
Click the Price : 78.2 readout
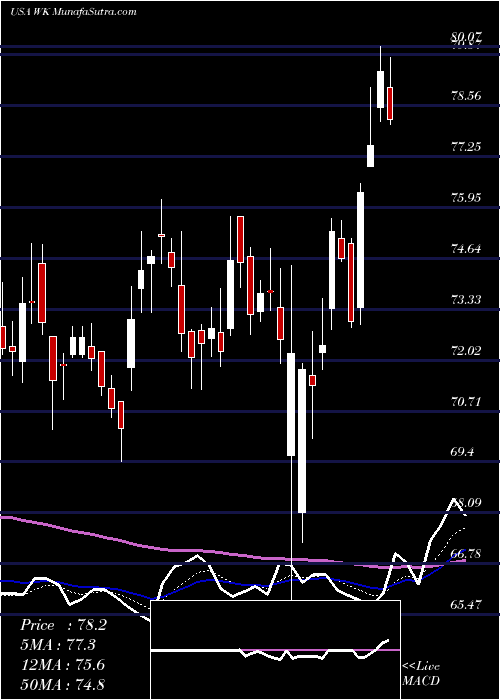(x=63, y=625)
